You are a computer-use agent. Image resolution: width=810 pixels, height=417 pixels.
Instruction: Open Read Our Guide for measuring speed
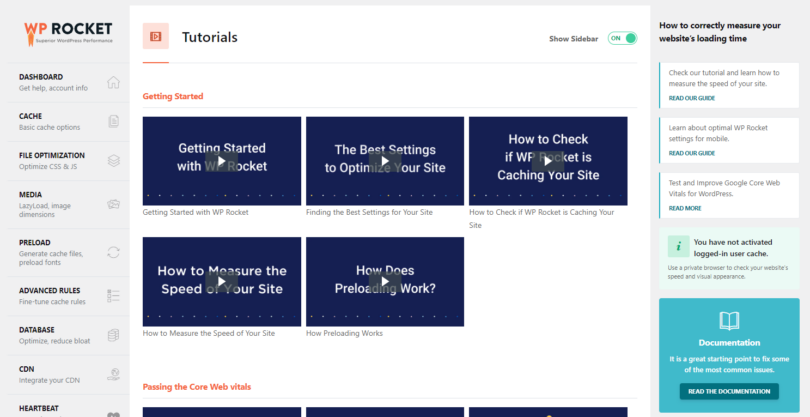[692, 98]
